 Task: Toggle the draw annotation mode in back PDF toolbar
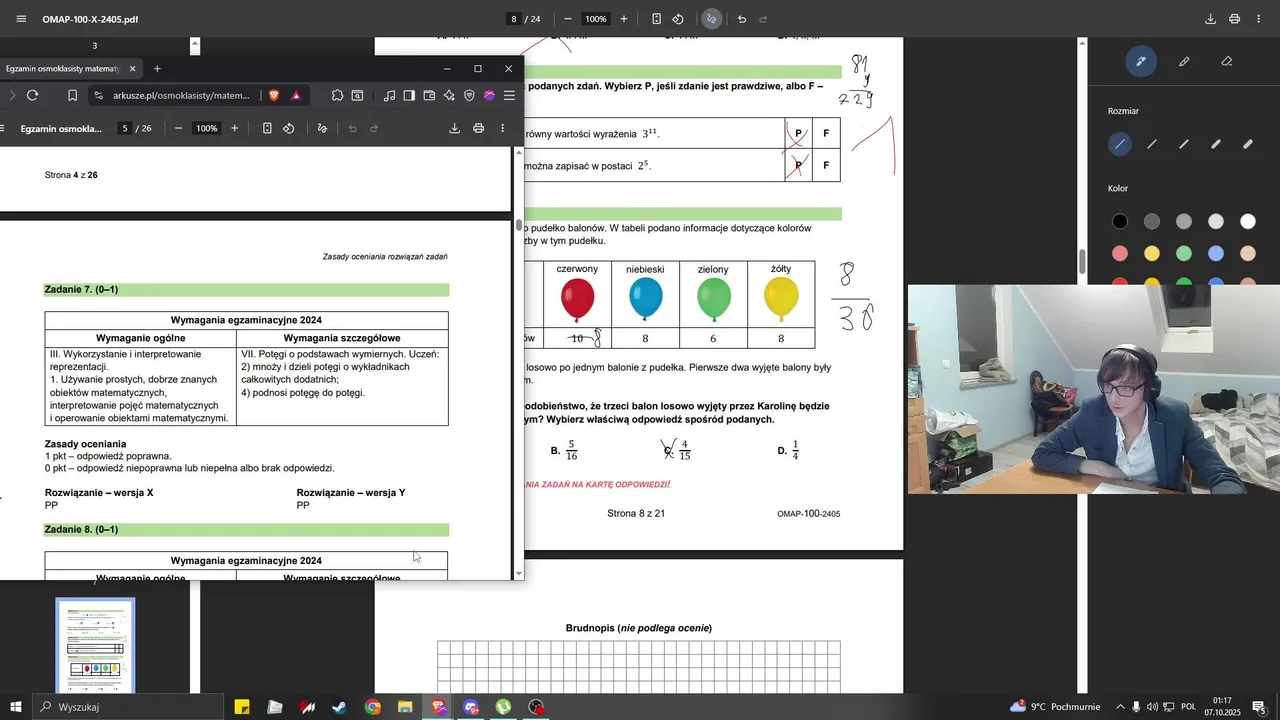(x=712, y=19)
